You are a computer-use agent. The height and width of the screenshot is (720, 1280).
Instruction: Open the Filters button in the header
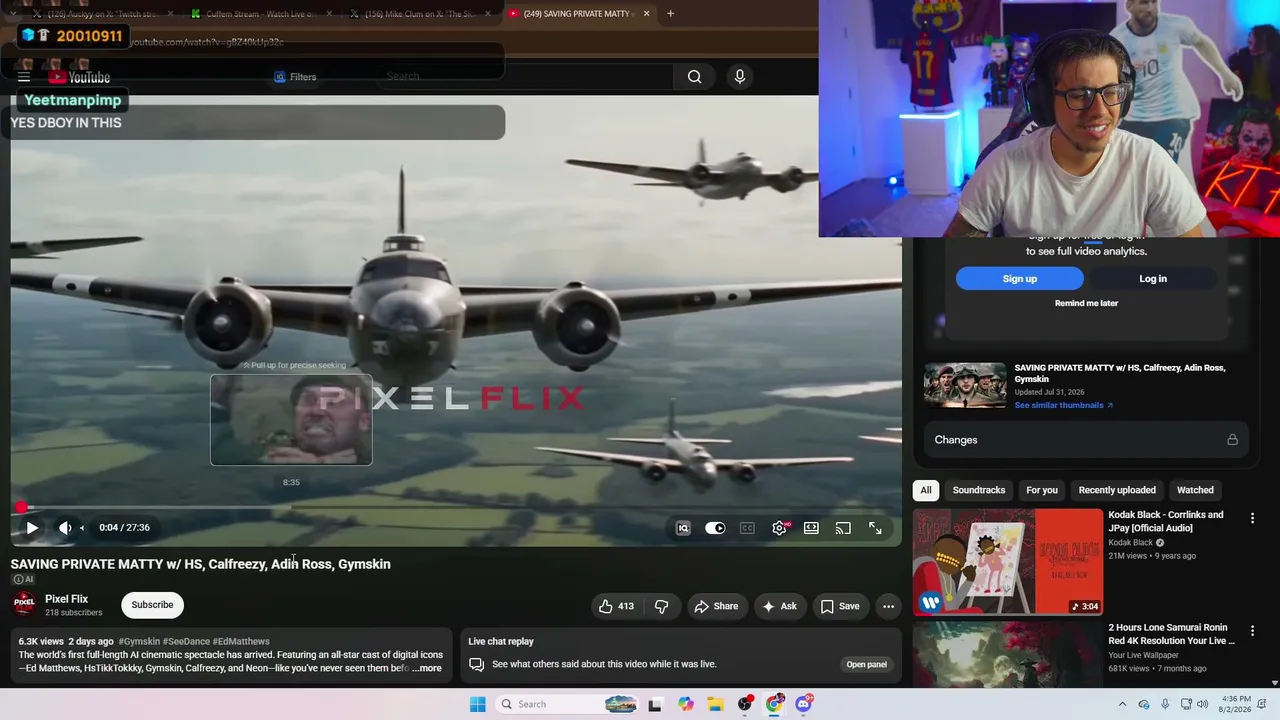pos(295,77)
